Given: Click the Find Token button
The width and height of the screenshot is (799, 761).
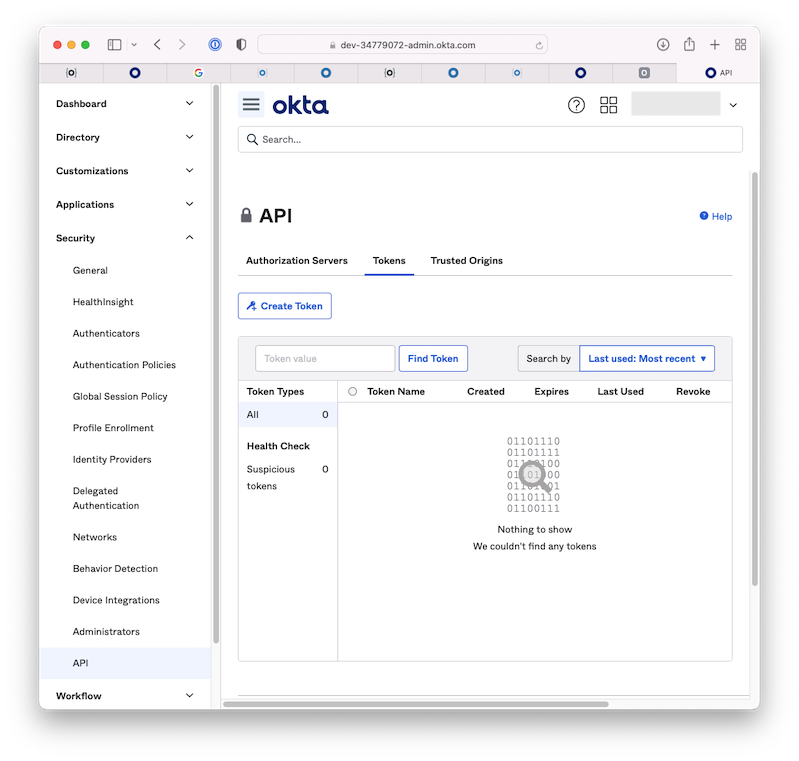Looking at the screenshot, I should [433, 358].
